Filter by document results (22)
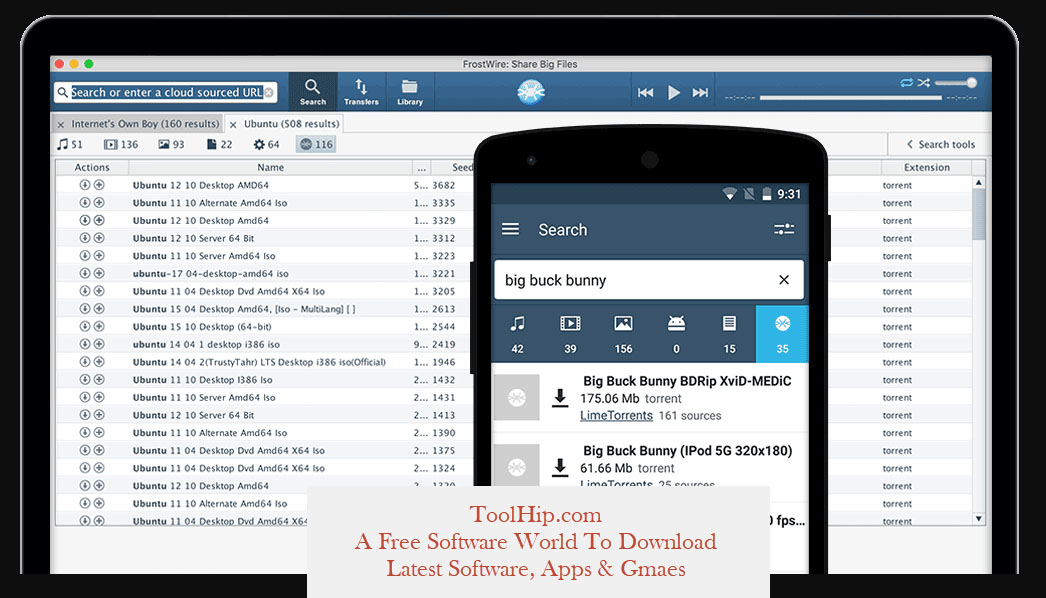Image resolution: width=1046 pixels, height=598 pixels. tap(219, 144)
